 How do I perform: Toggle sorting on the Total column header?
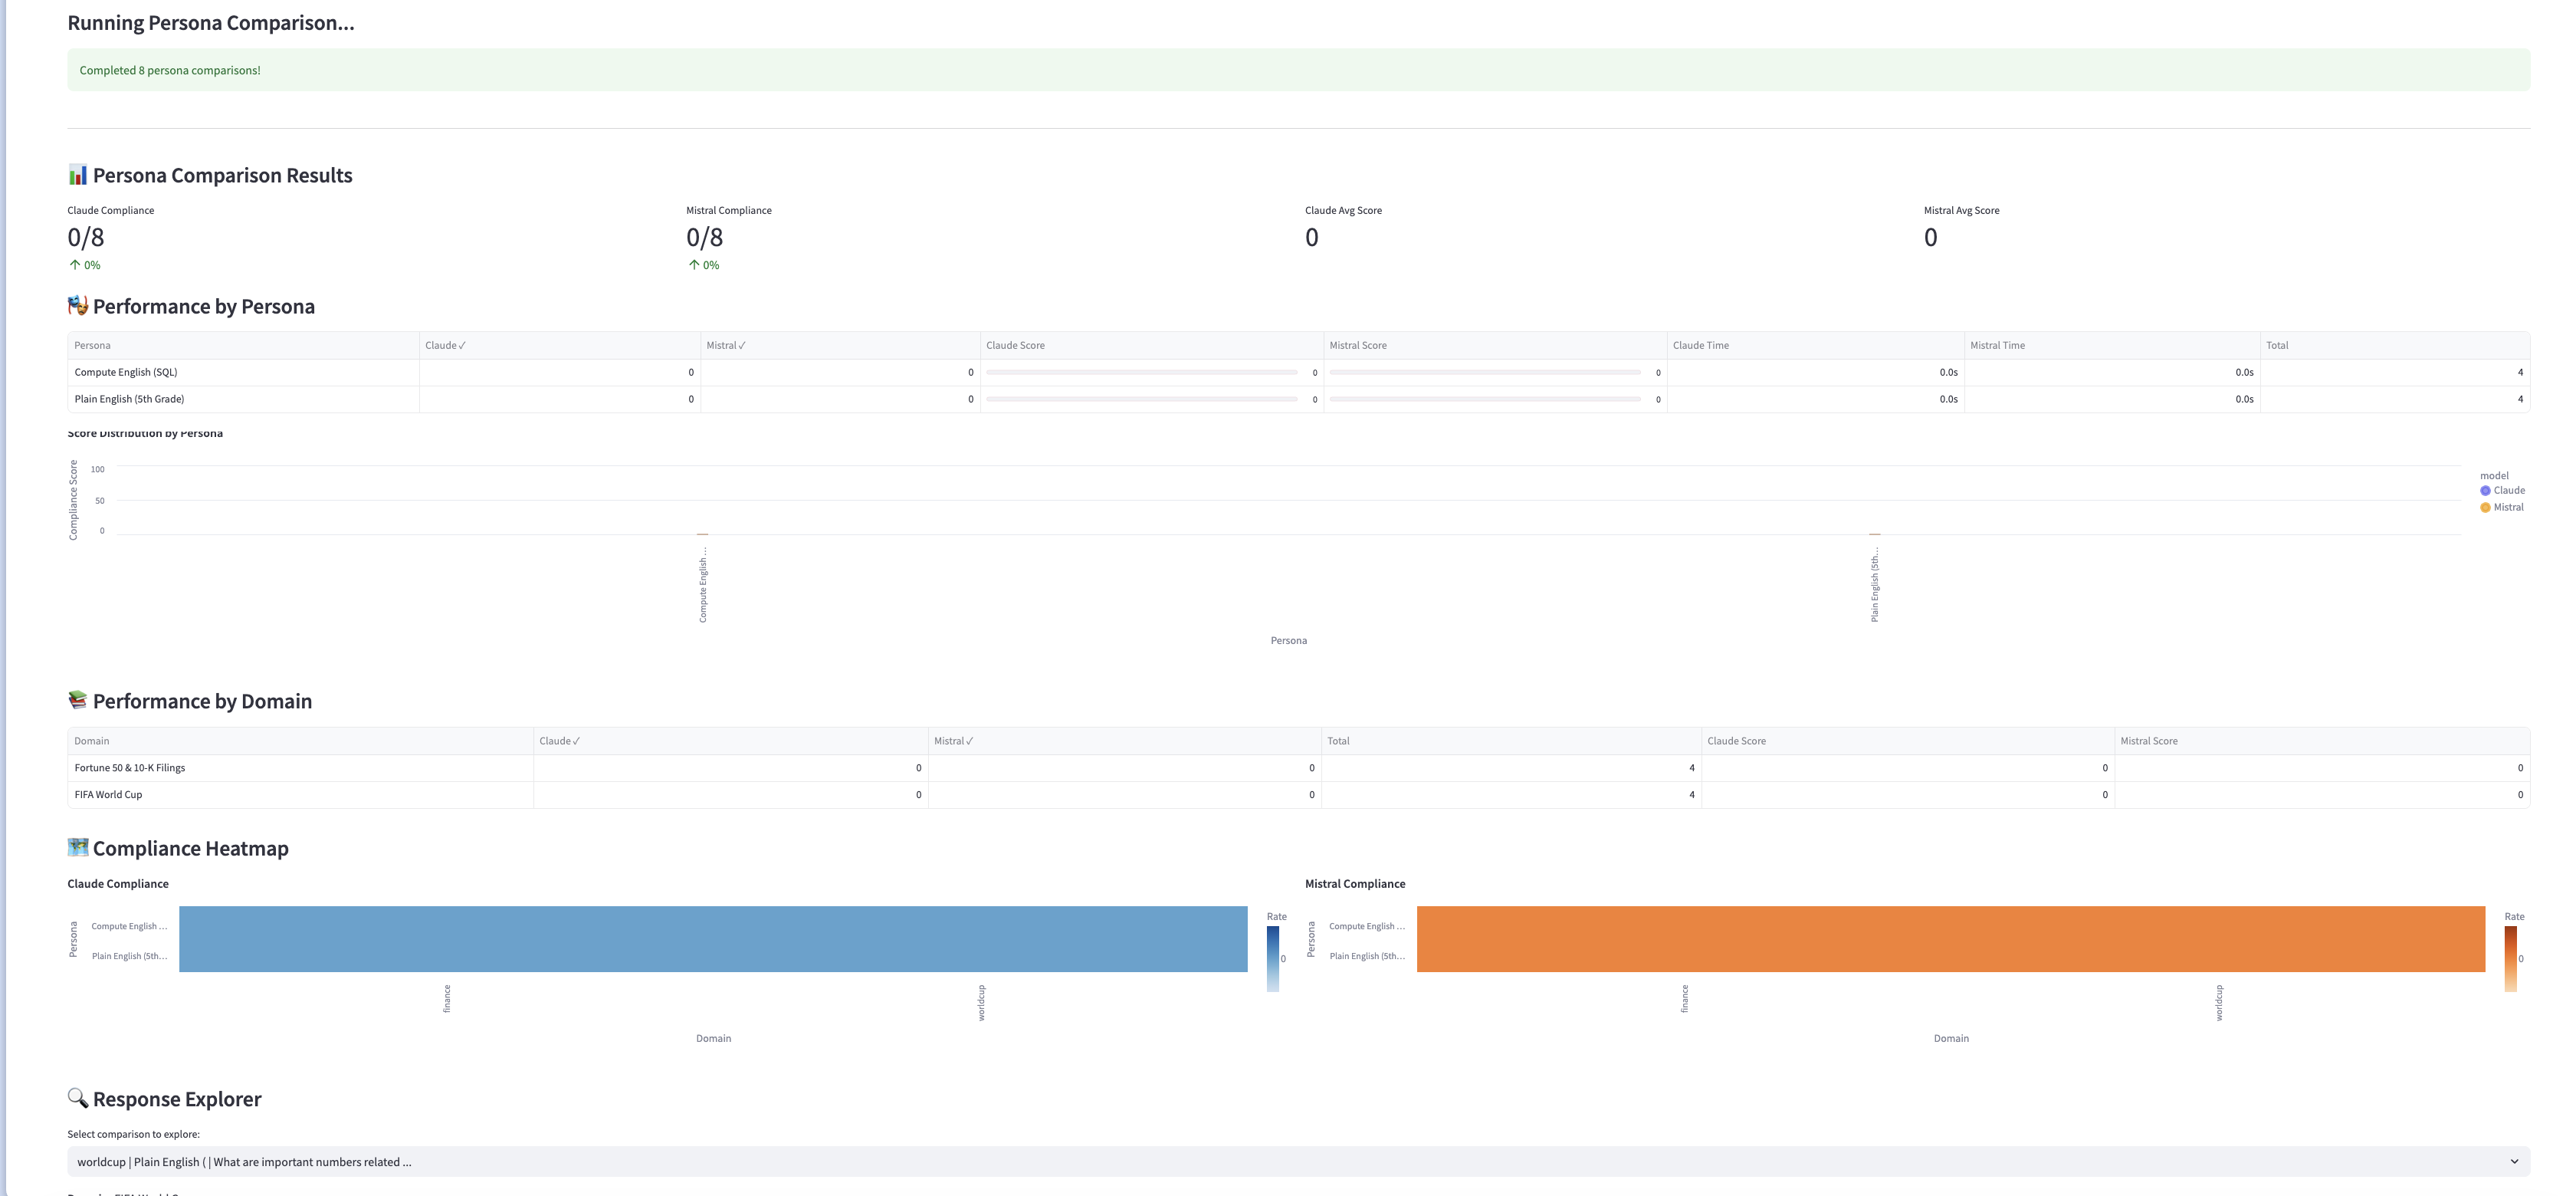pos(2278,345)
